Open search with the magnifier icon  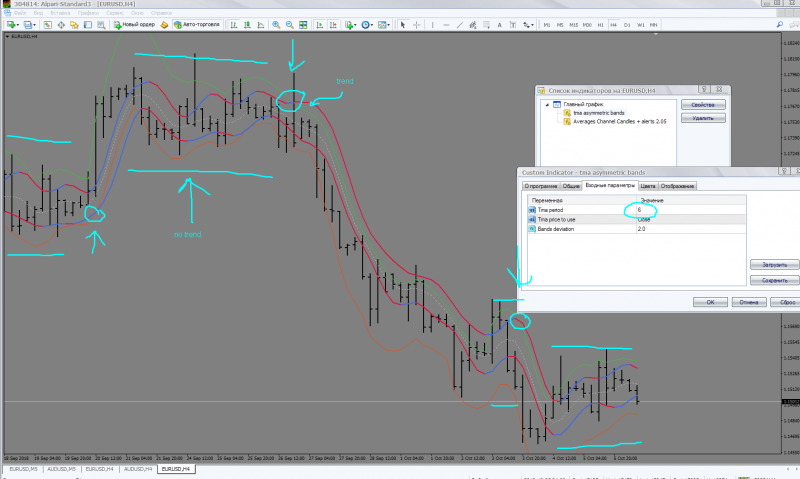[780, 24]
